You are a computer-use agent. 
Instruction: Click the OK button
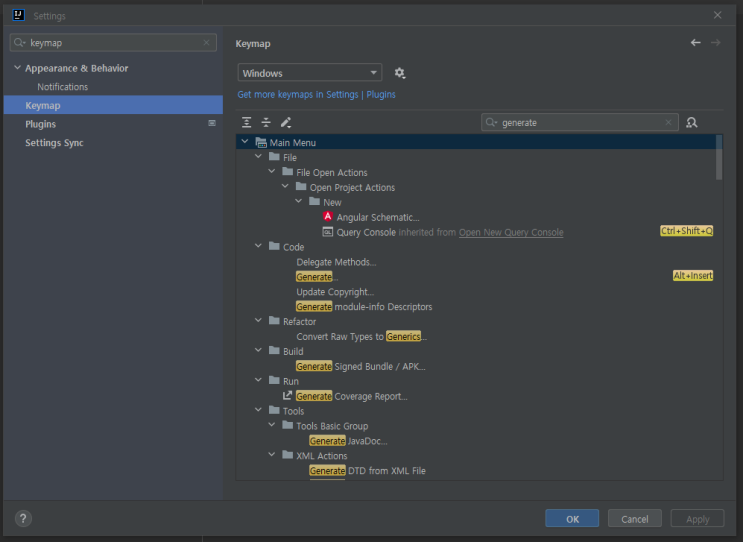click(572, 519)
